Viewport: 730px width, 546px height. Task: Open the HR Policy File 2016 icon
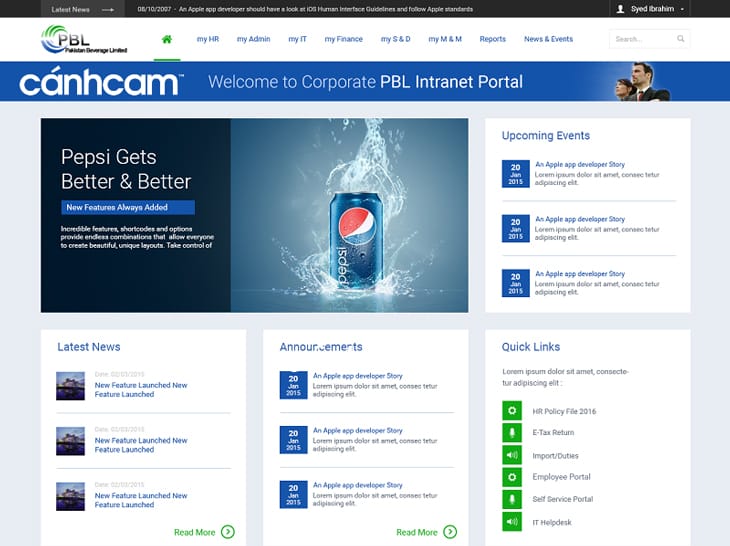tap(512, 411)
